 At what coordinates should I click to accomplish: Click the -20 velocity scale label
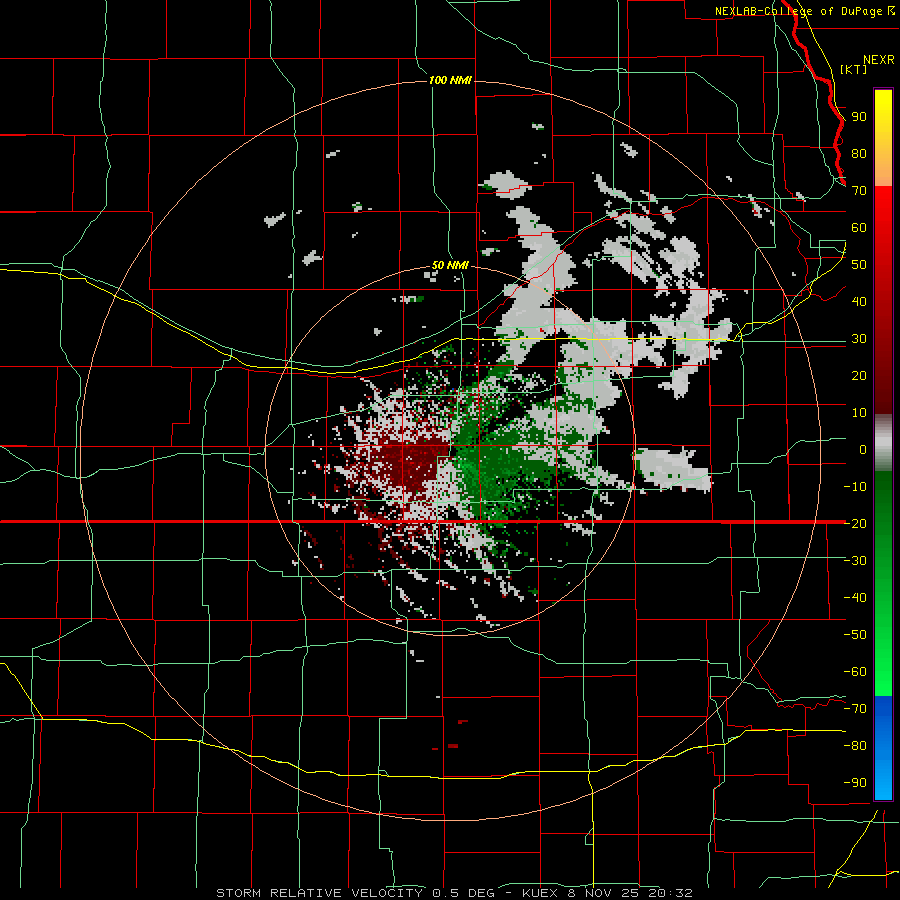coord(855,524)
